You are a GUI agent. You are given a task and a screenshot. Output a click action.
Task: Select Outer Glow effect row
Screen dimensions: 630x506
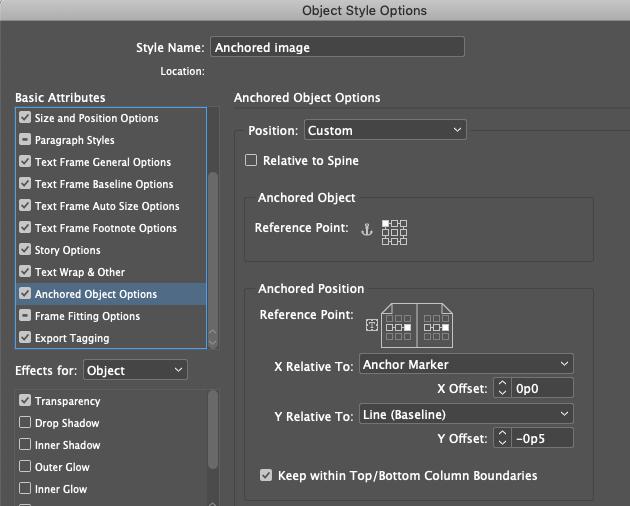click(111, 467)
